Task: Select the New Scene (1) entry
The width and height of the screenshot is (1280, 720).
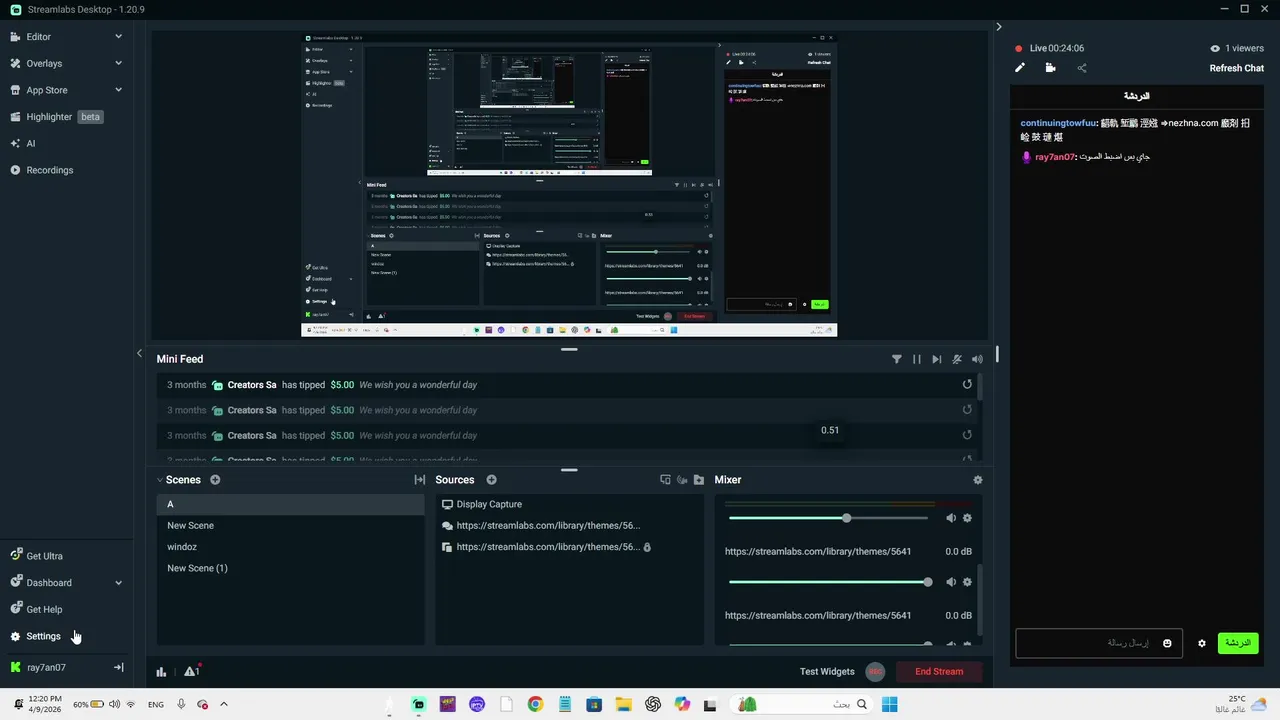Action: point(290,568)
